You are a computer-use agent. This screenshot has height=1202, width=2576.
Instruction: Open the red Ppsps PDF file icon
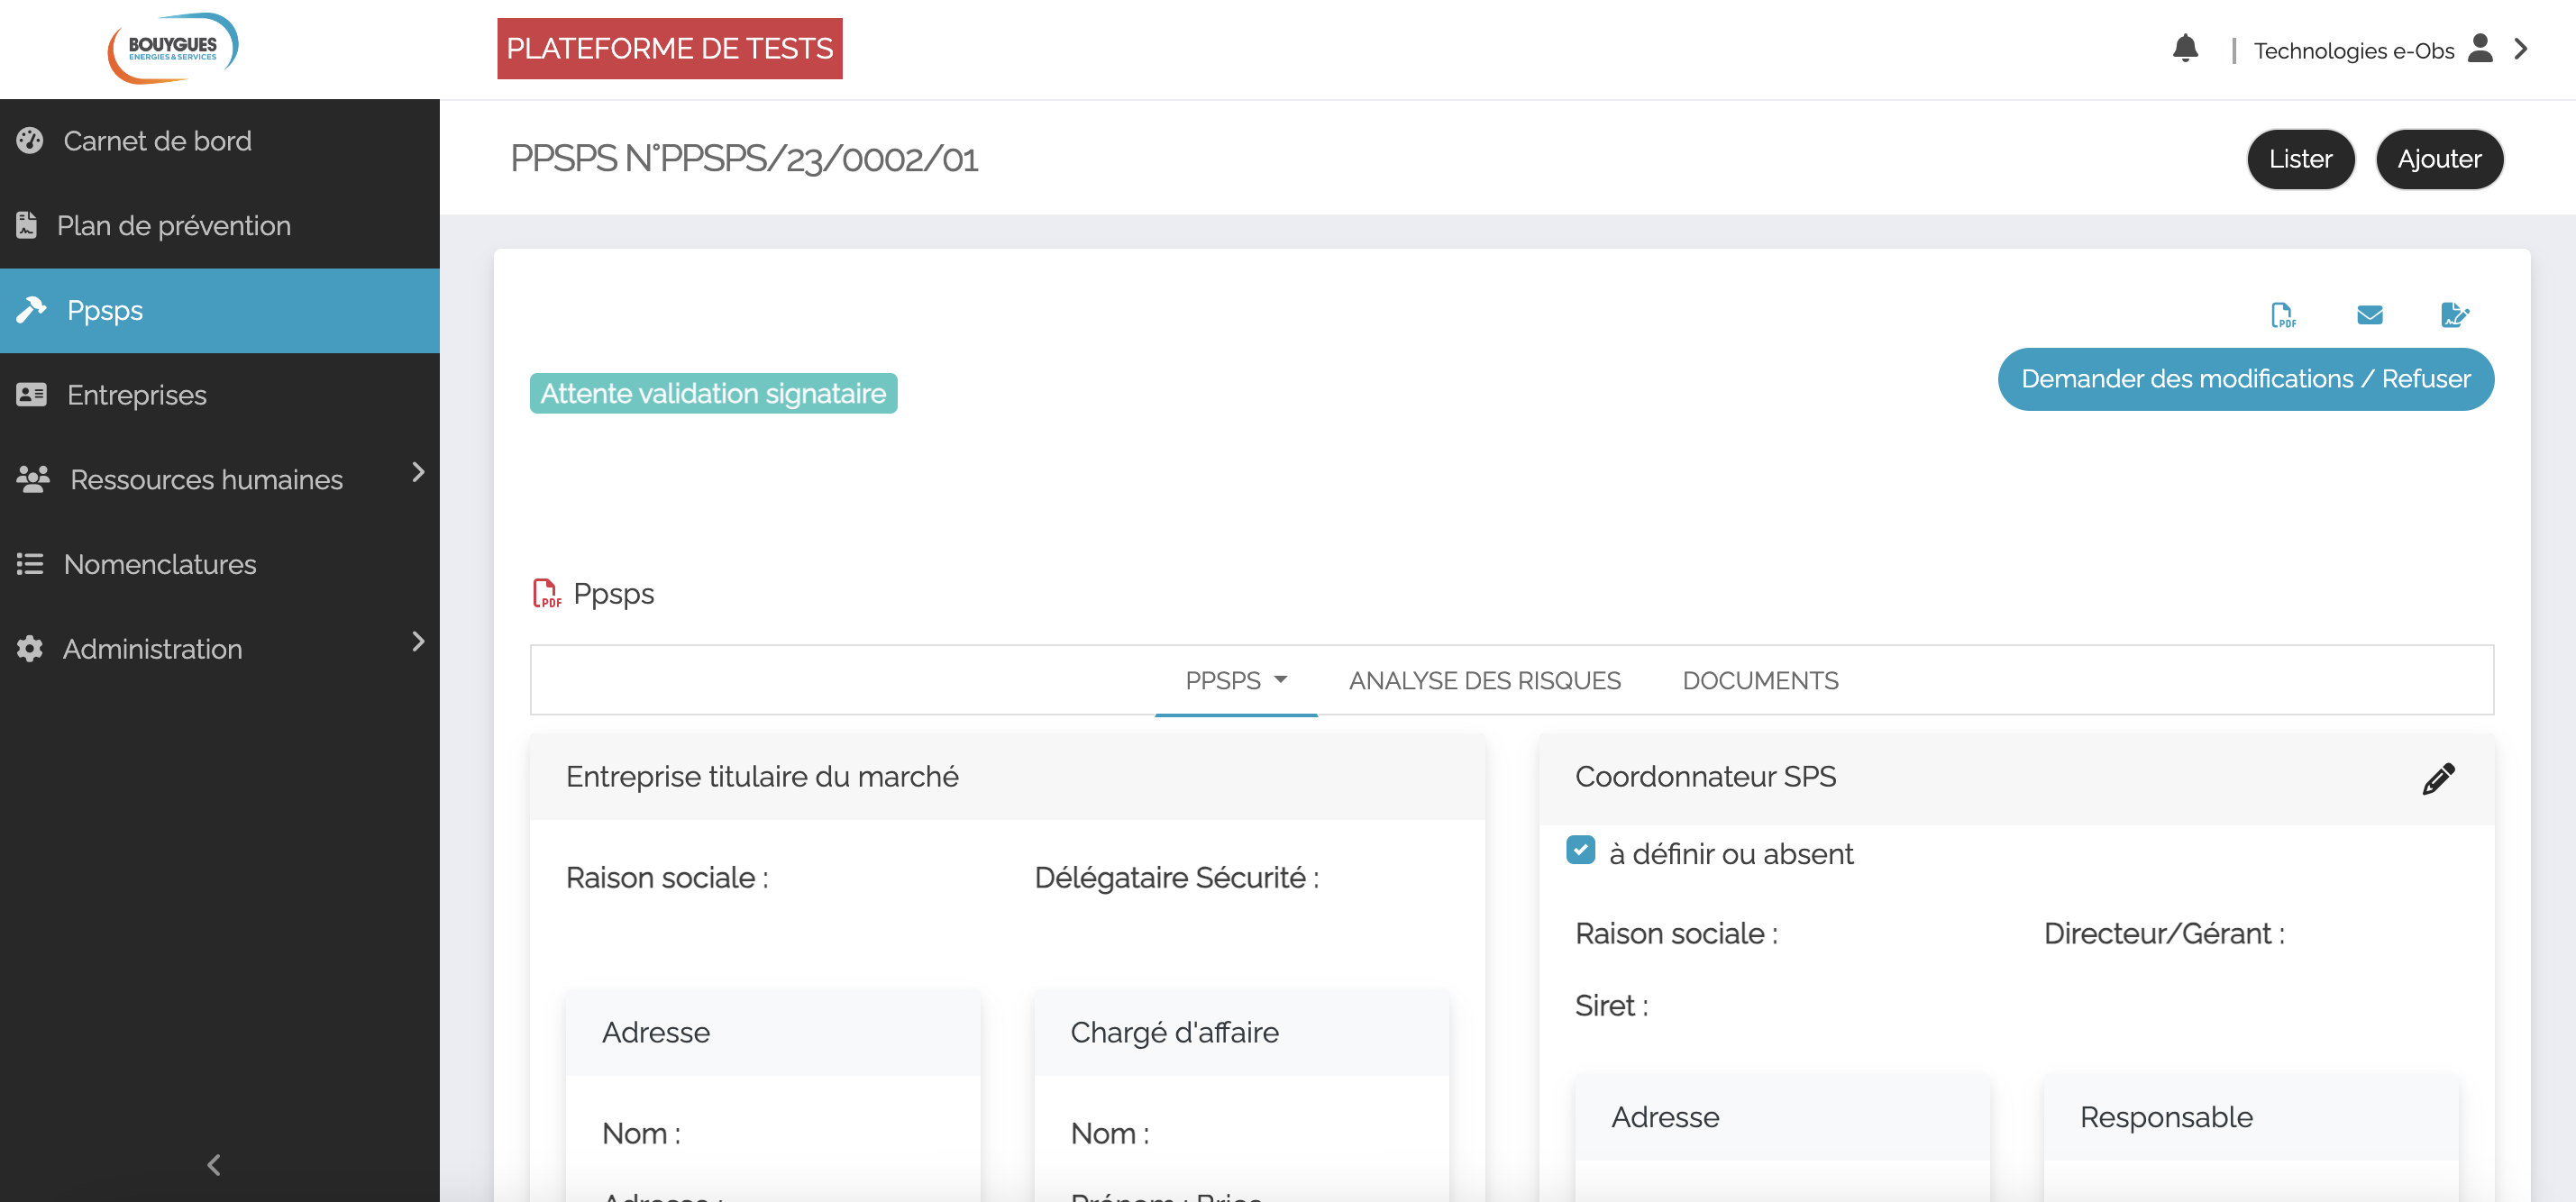546,593
